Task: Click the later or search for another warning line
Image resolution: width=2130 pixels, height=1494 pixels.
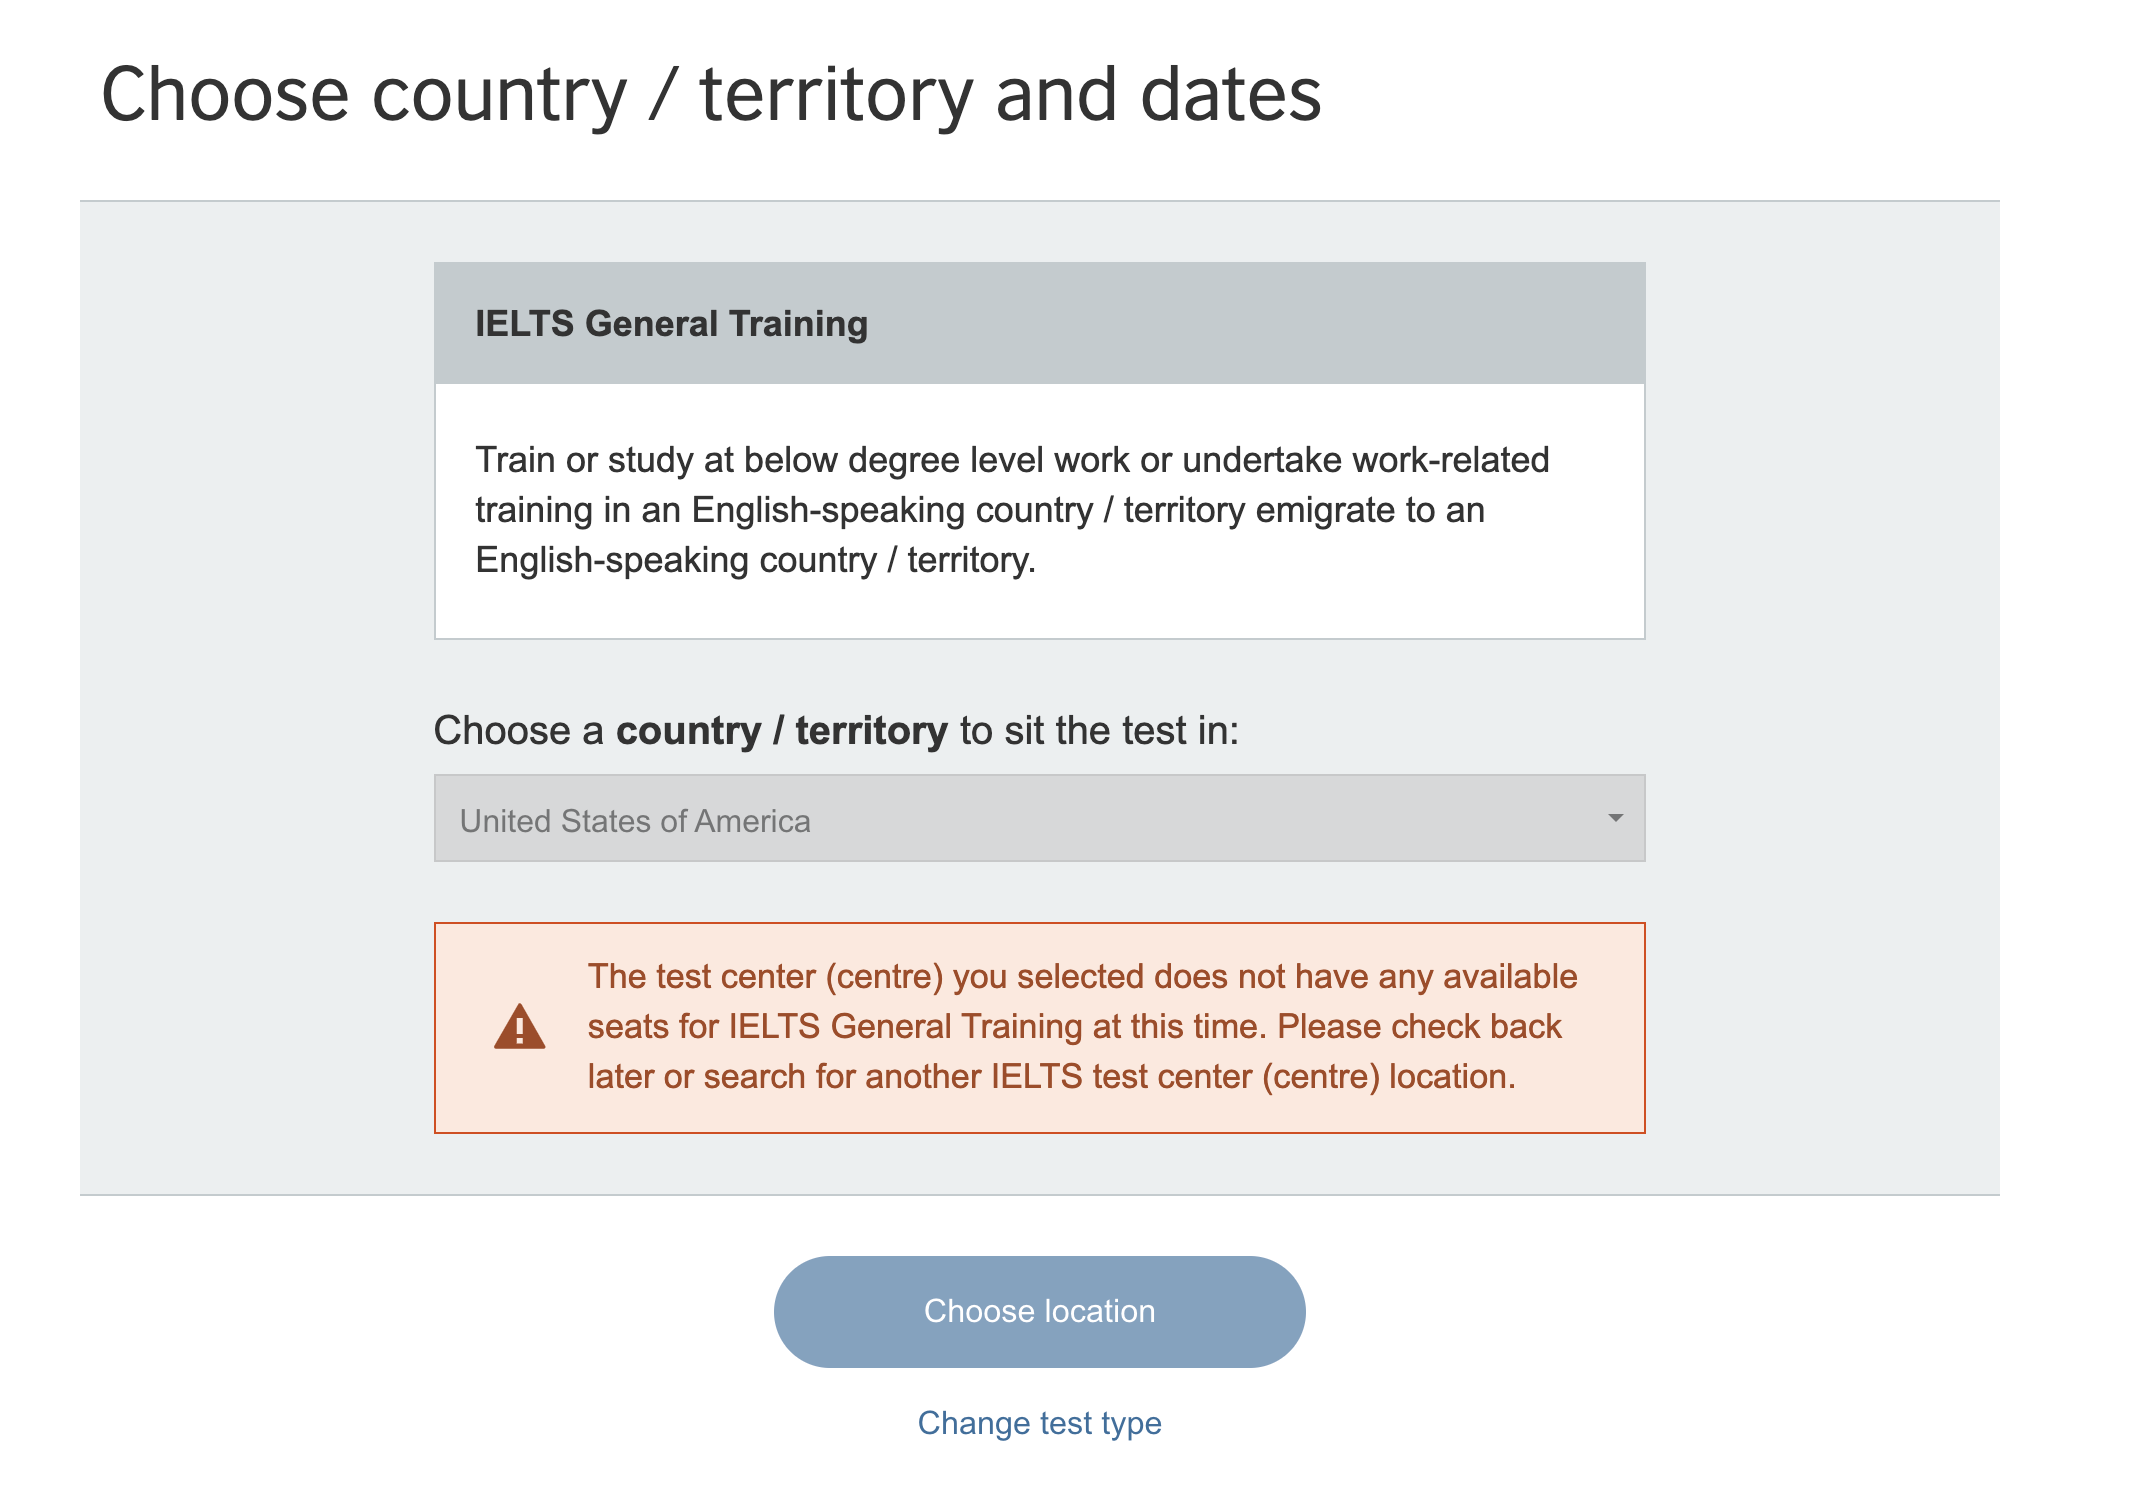Action: coord(1051,1077)
